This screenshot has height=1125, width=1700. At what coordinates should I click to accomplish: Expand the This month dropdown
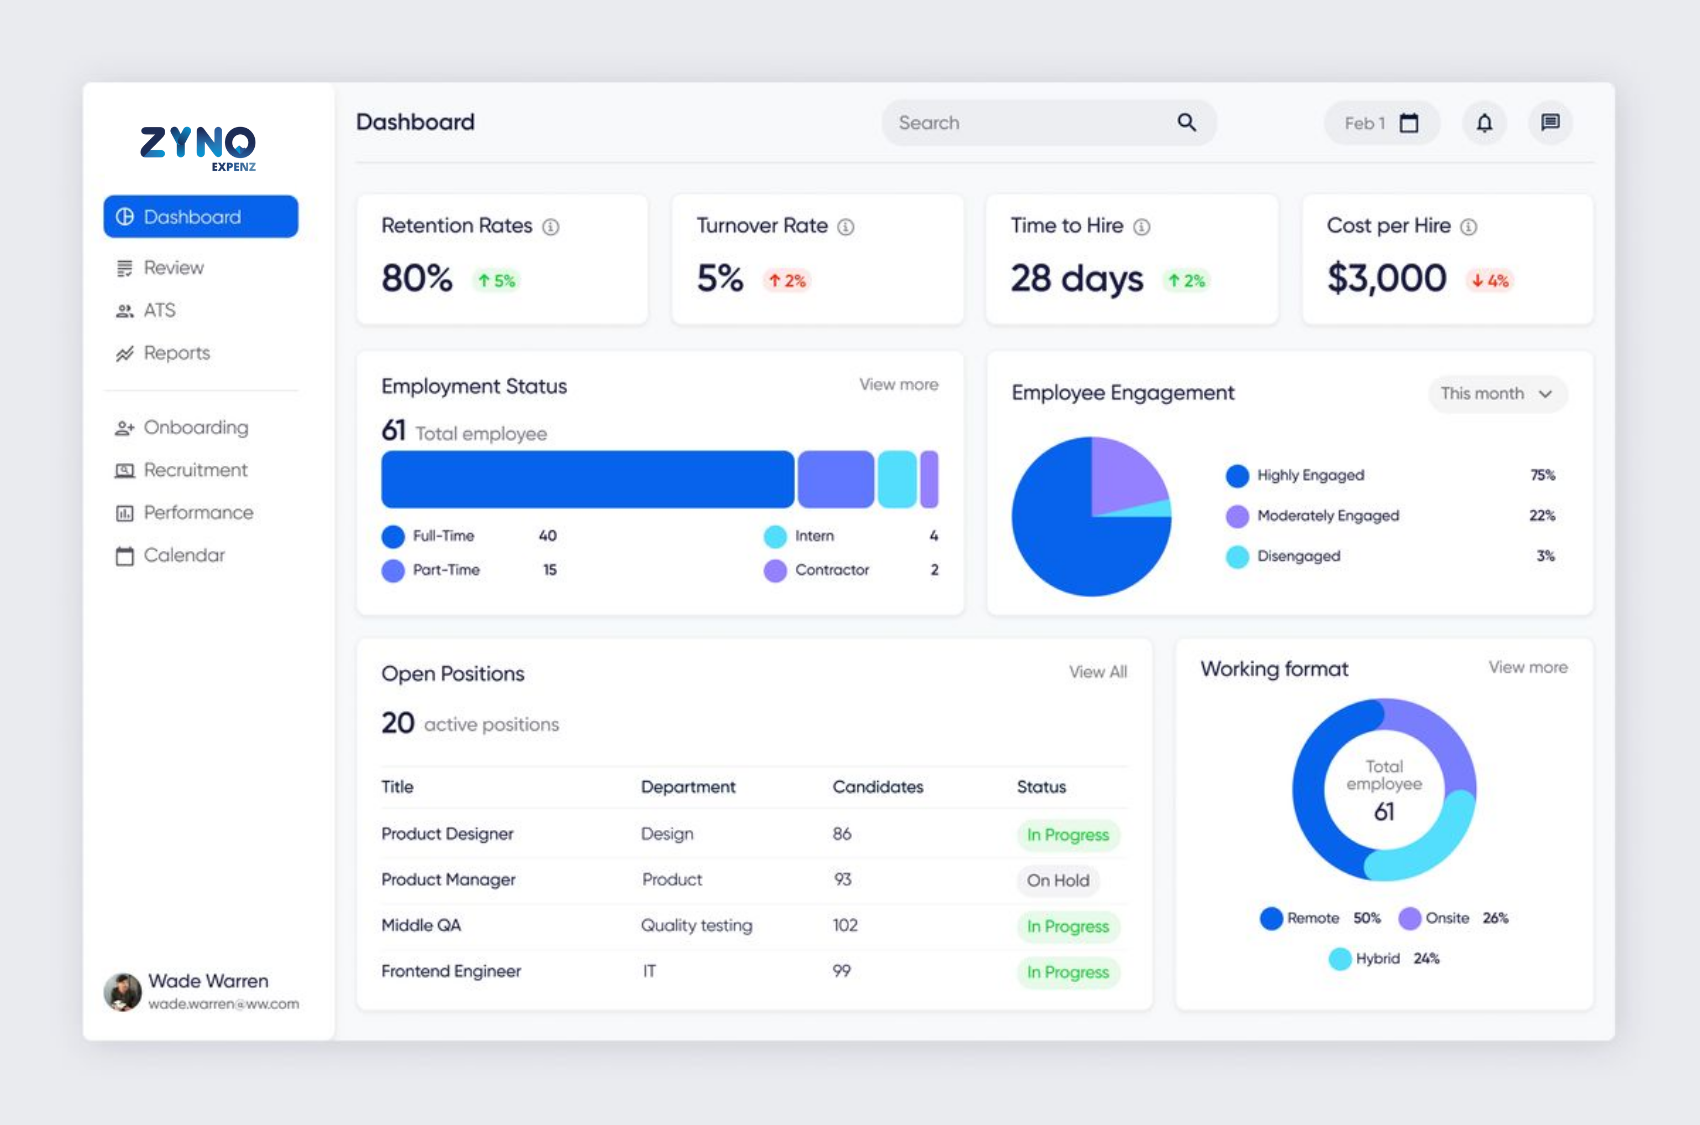1497,394
